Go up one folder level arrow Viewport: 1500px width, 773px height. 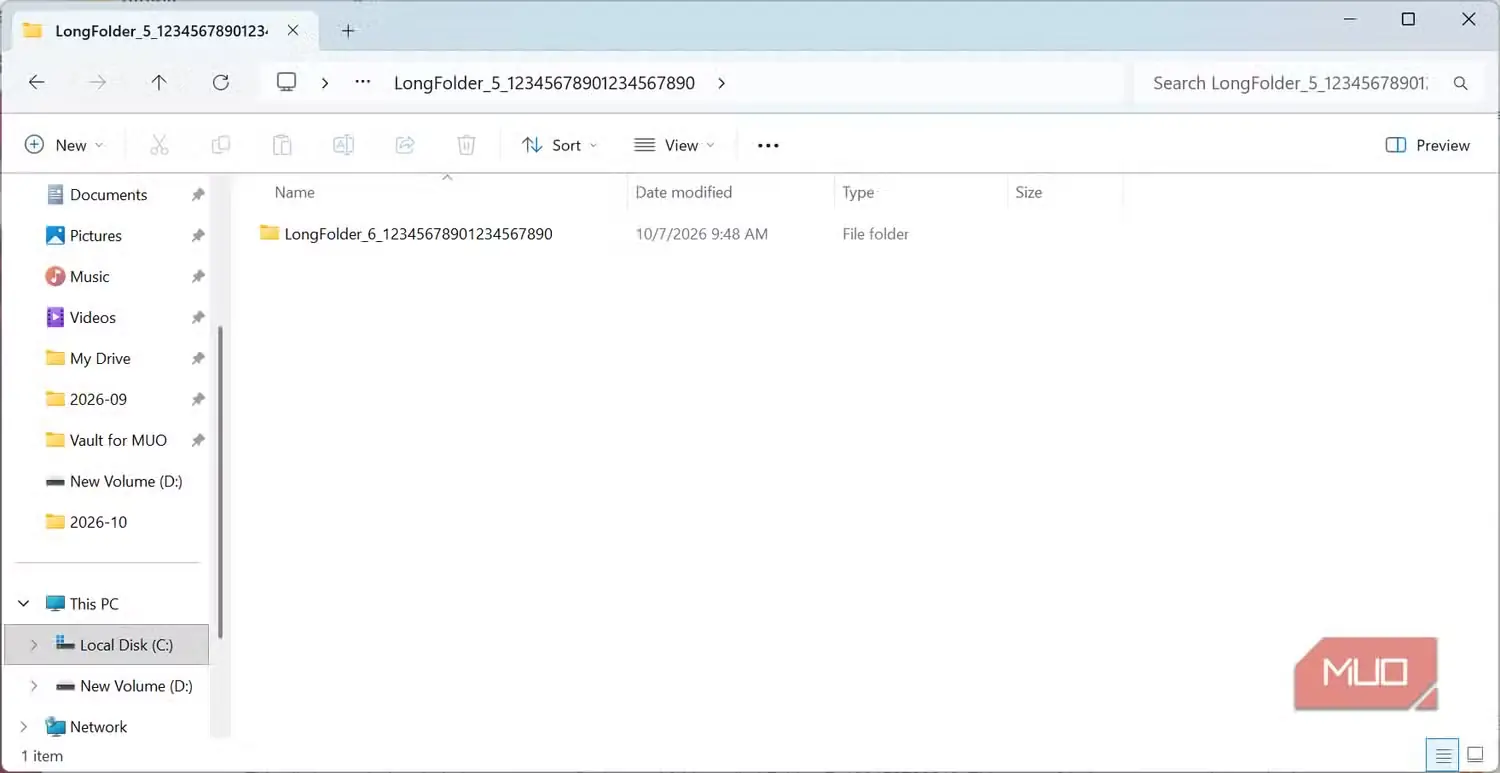click(x=159, y=83)
